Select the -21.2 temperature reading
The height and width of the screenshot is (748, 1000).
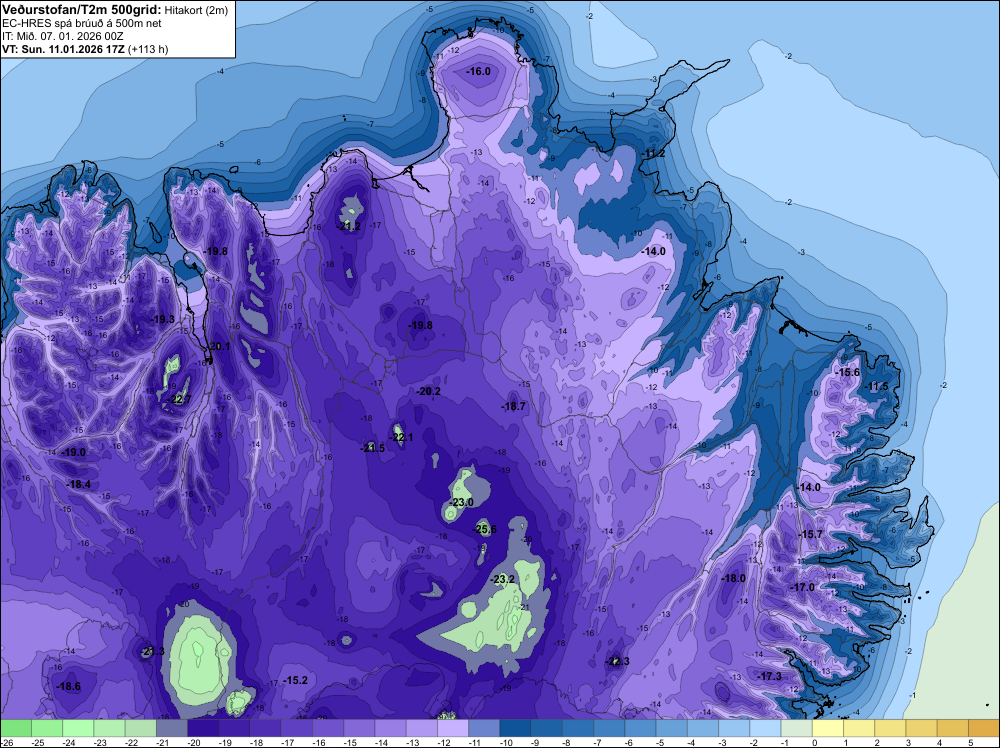pyautogui.click(x=349, y=226)
